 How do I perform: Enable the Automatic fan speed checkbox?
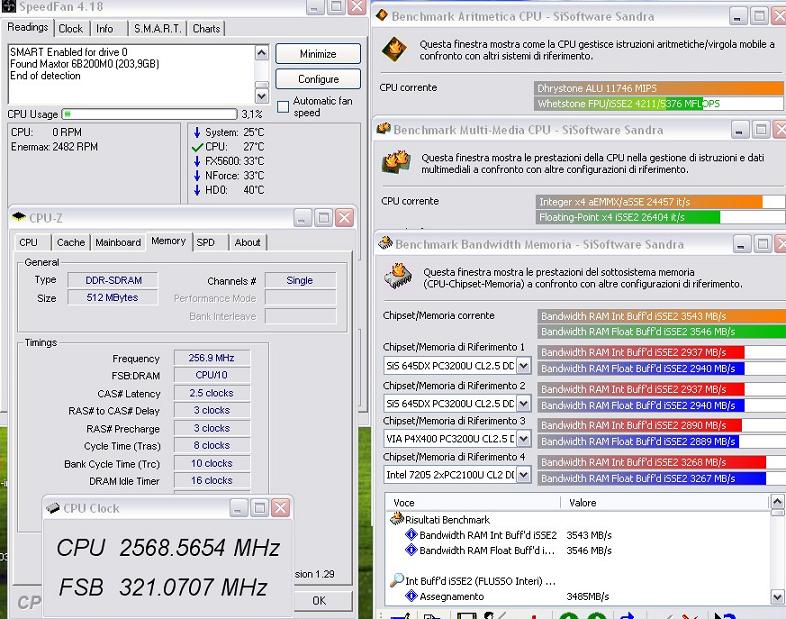tap(283, 107)
